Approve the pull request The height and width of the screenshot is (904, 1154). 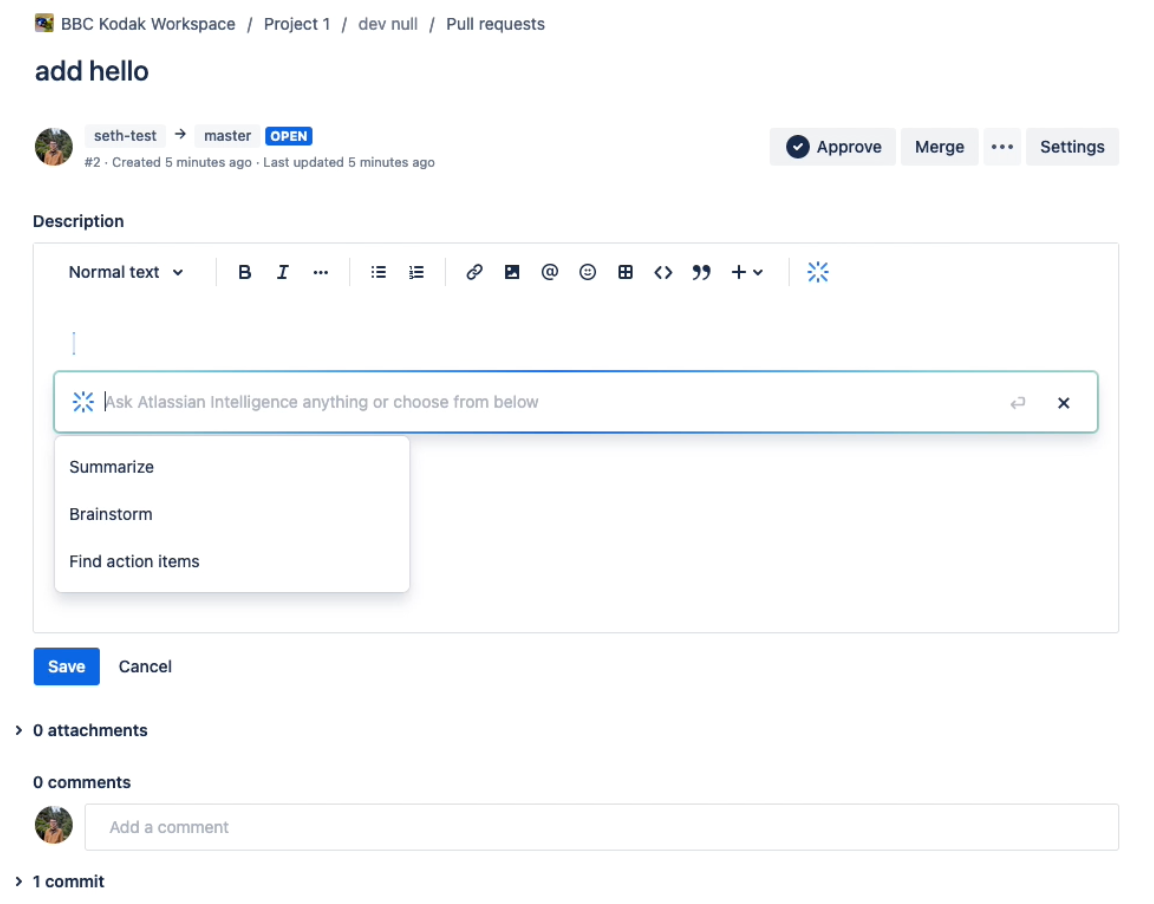pyautogui.click(x=833, y=146)
